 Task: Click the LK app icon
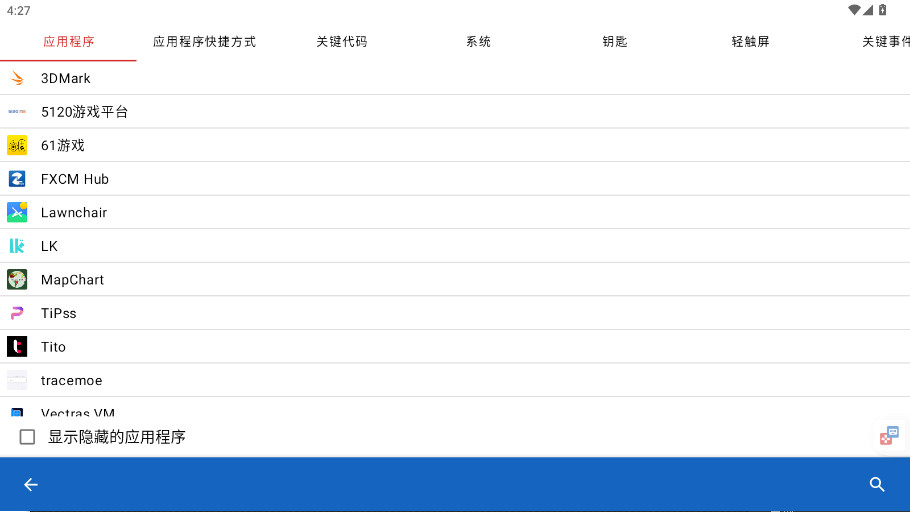17,246
